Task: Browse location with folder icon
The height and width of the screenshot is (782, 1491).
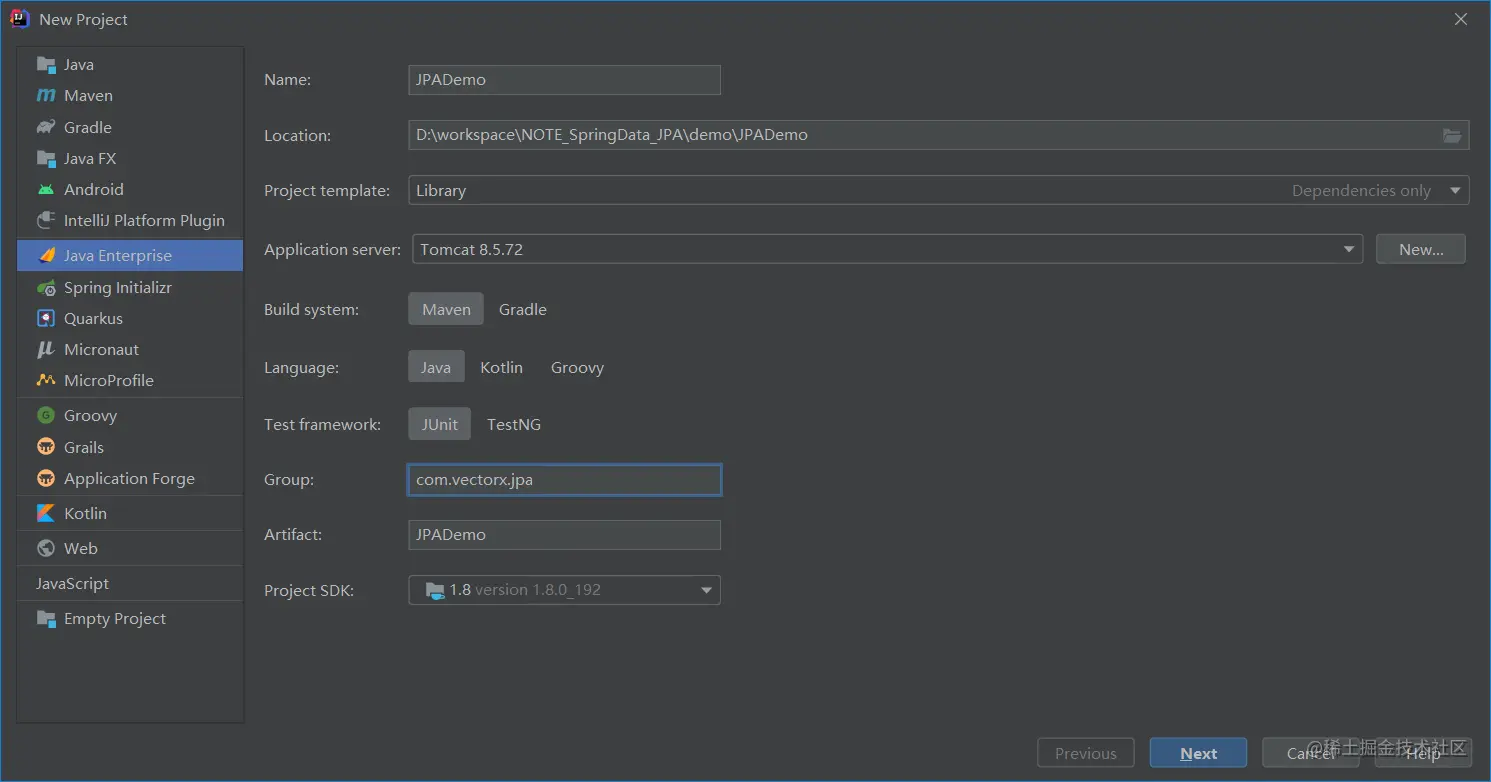Action: point(1452,135)
